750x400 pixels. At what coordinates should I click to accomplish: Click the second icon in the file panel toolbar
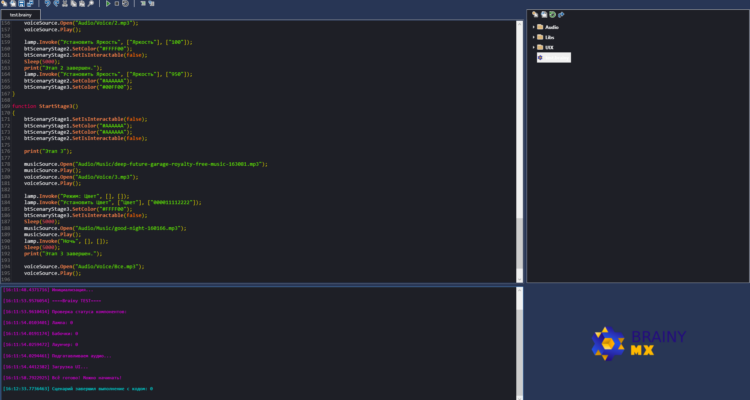click(x=544, y=15)
